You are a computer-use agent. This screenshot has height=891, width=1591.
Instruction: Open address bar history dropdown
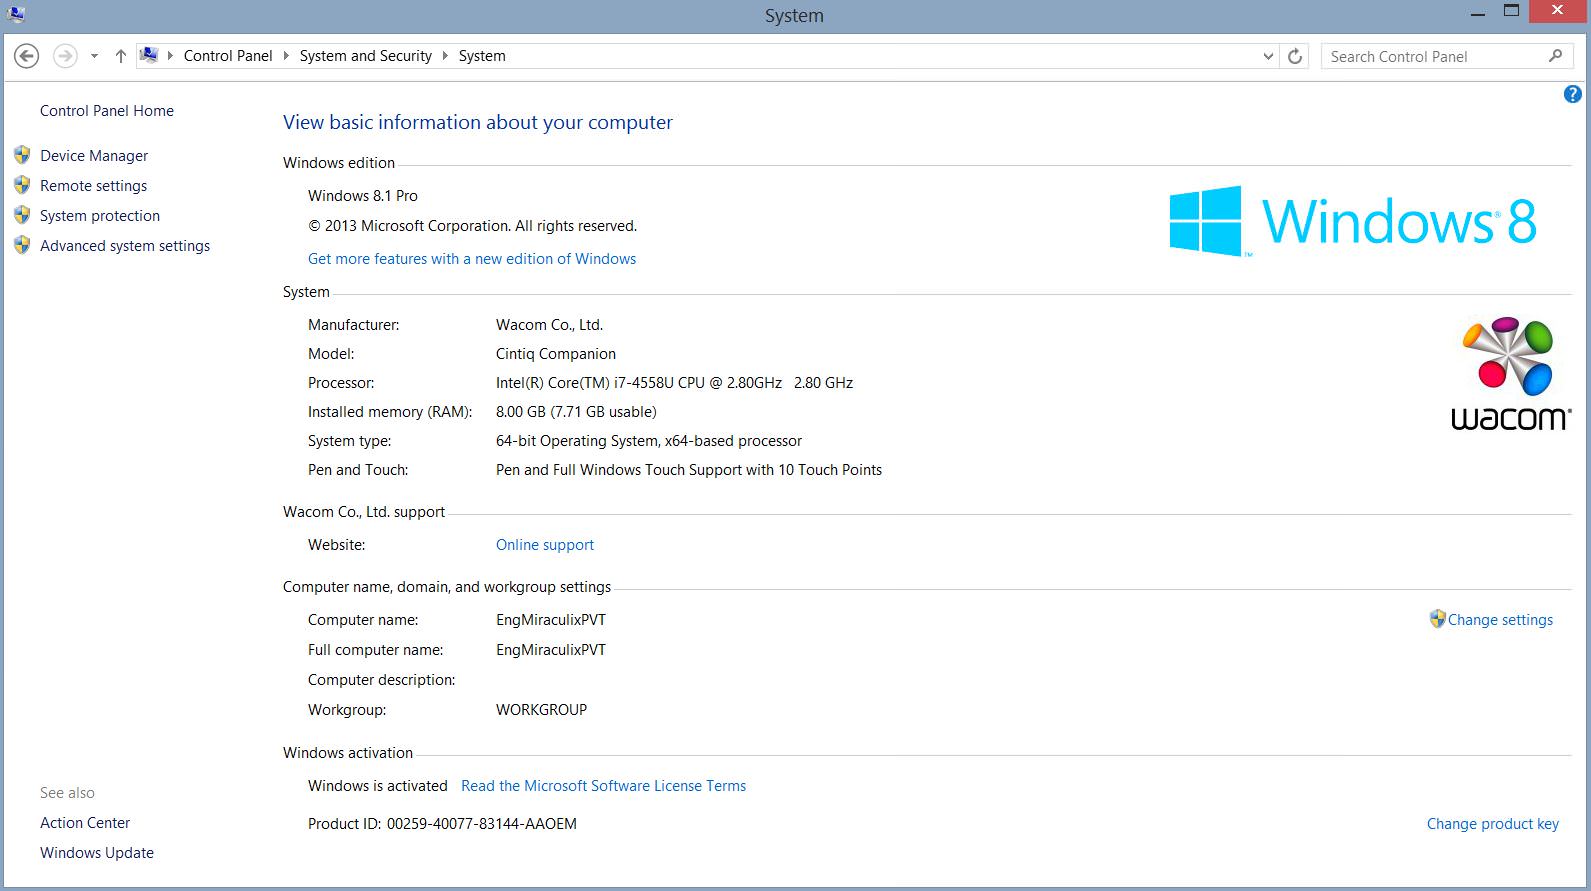(x=1269, y=56)
